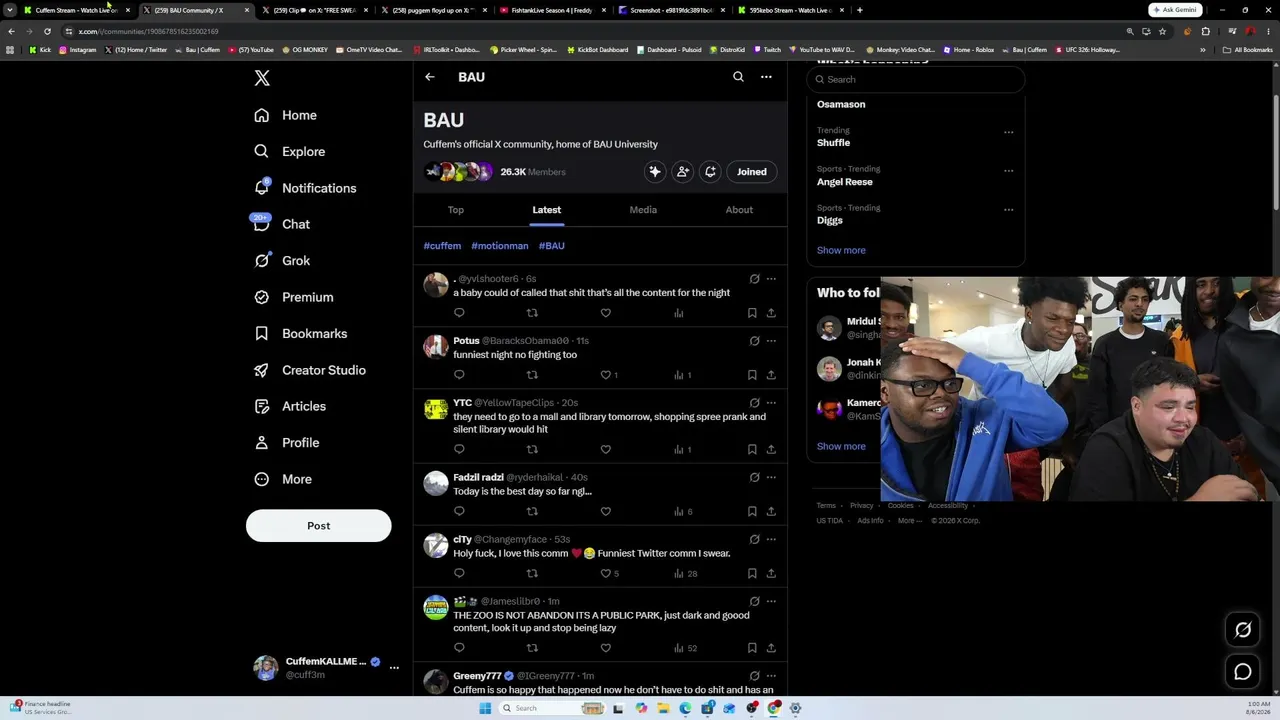The image size is (1280, 720).
Task: Click the Post button
Action: point(319,526)
